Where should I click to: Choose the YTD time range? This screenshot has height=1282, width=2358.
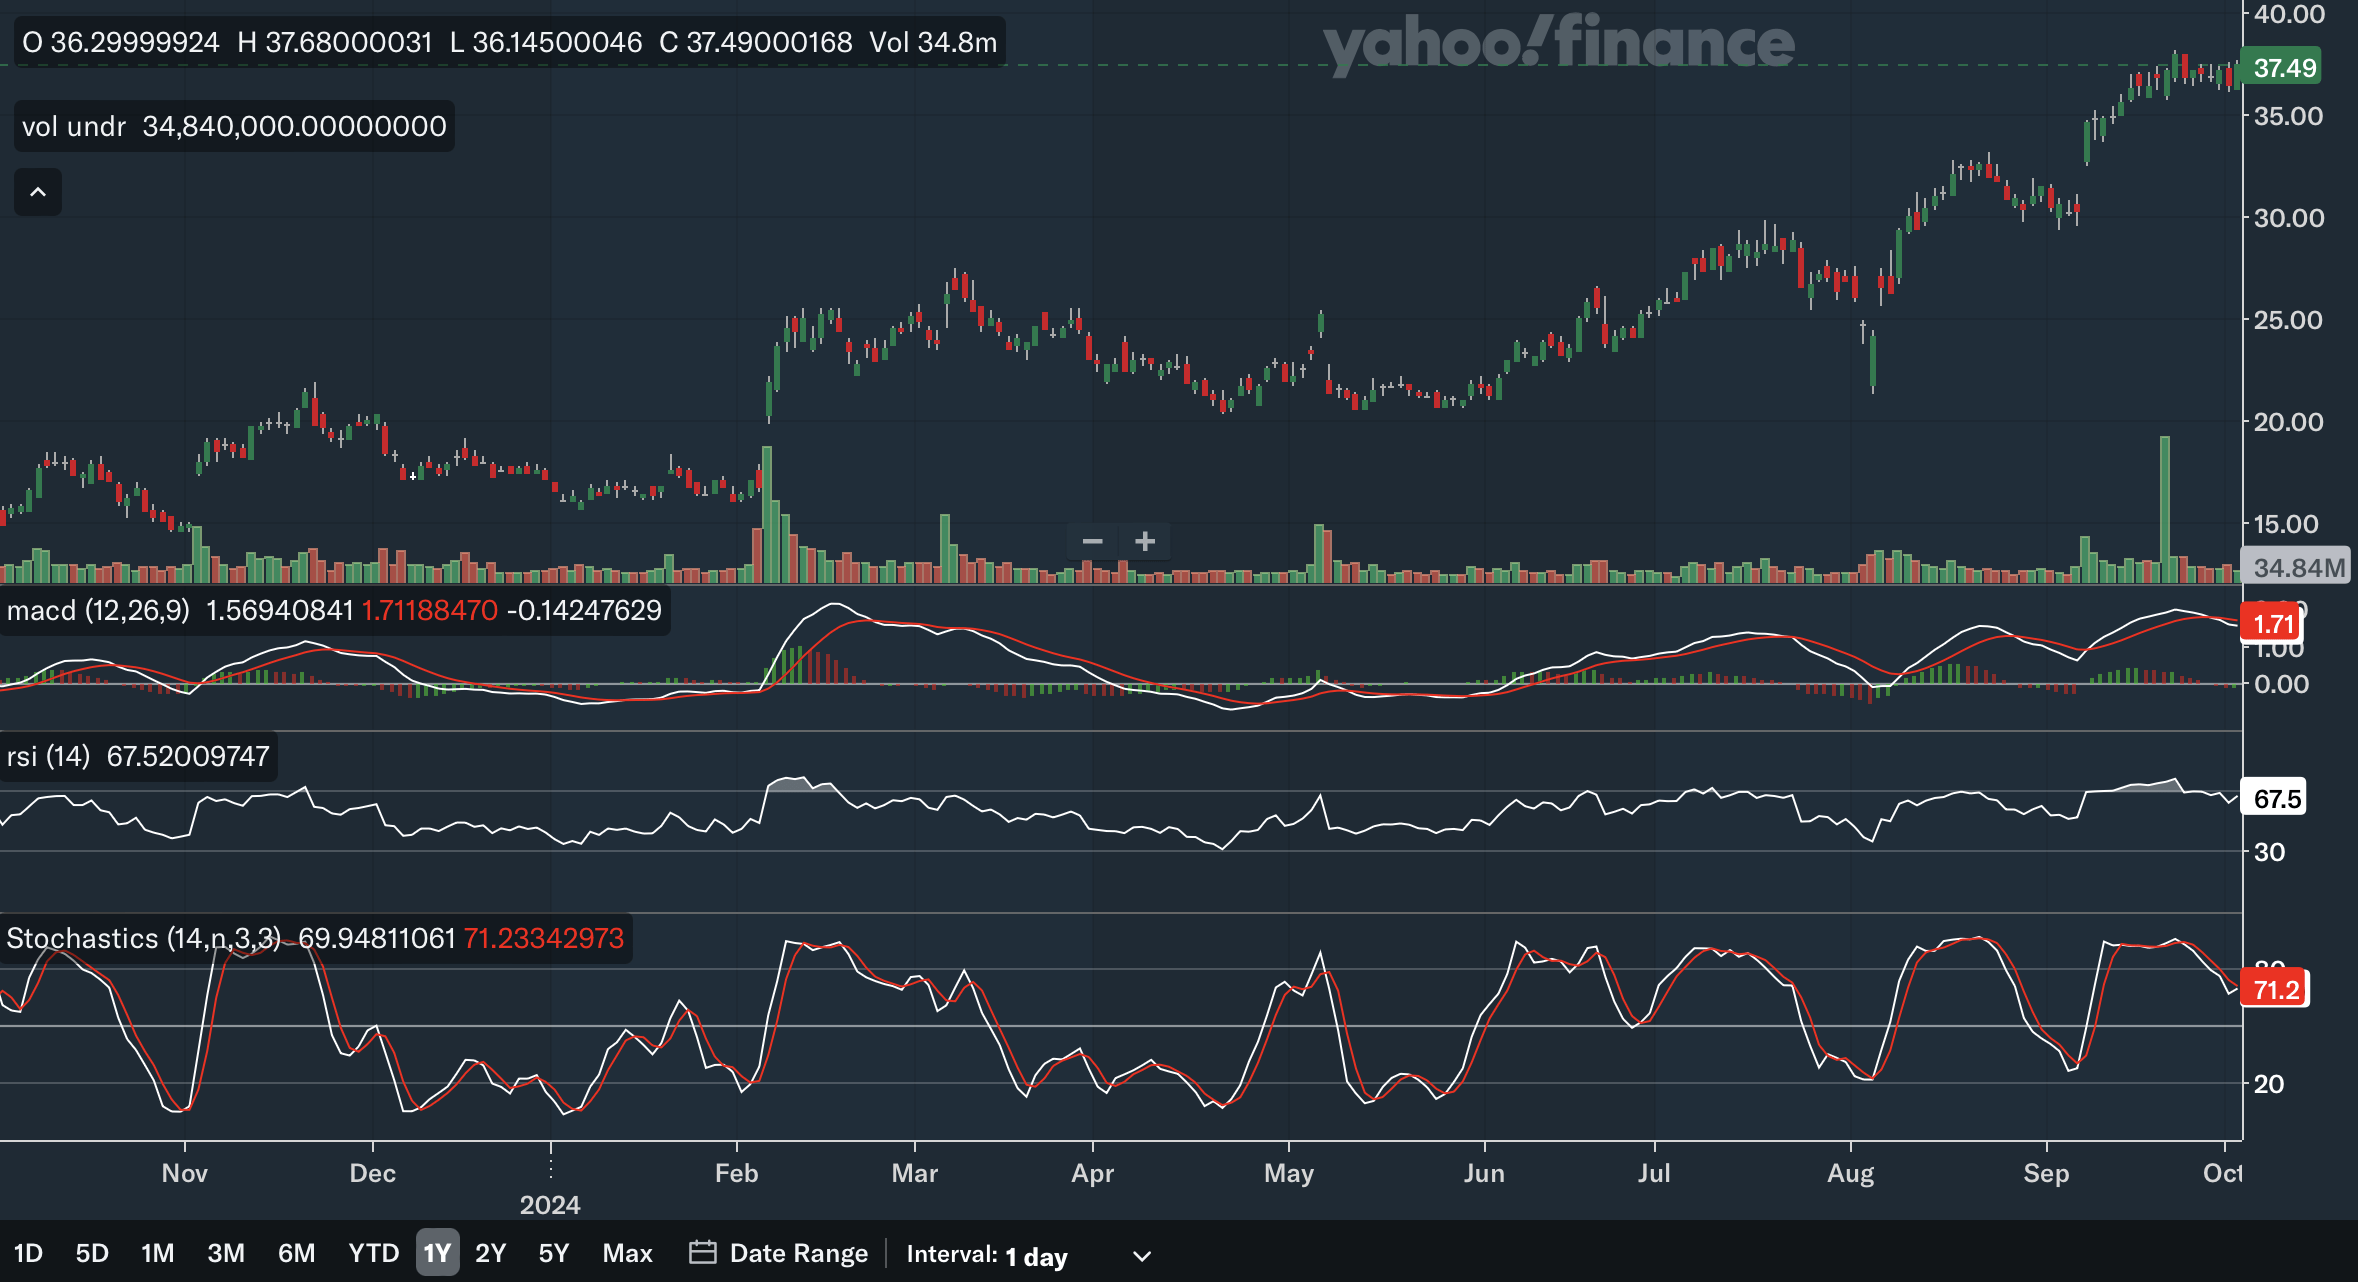pyautogui.click(x=373, y=1253)
